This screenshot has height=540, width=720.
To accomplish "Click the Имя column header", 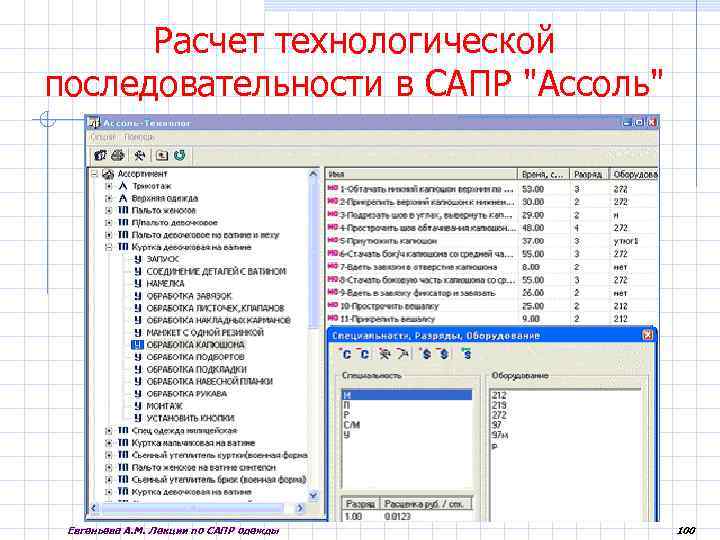I will pos(422,174).
